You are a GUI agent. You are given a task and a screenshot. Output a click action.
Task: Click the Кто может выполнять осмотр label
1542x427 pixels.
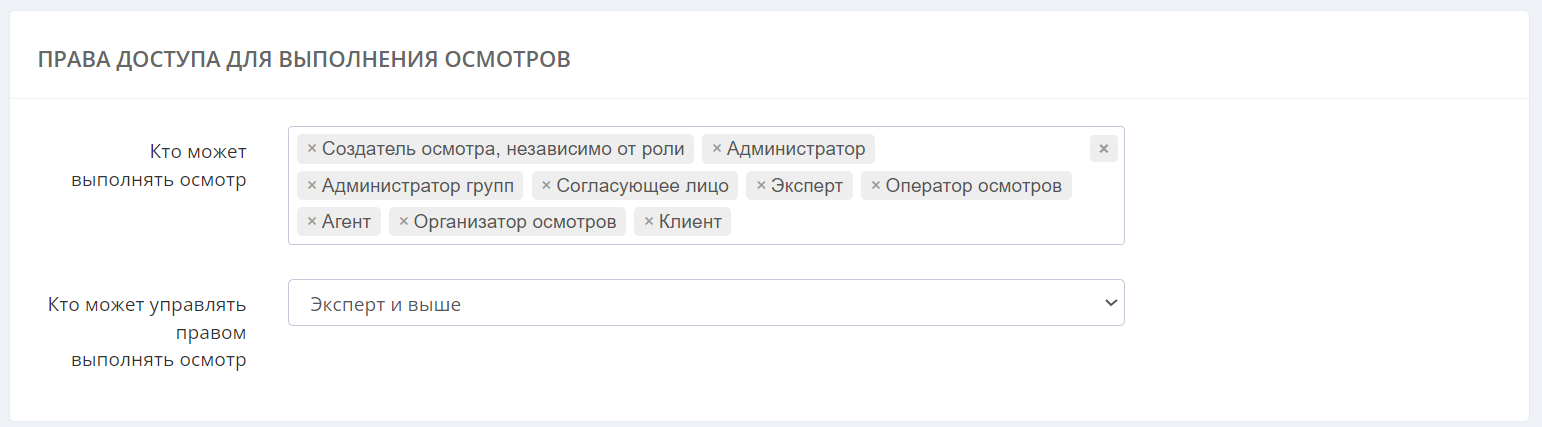pyautogui.click(x=158, y=166)
